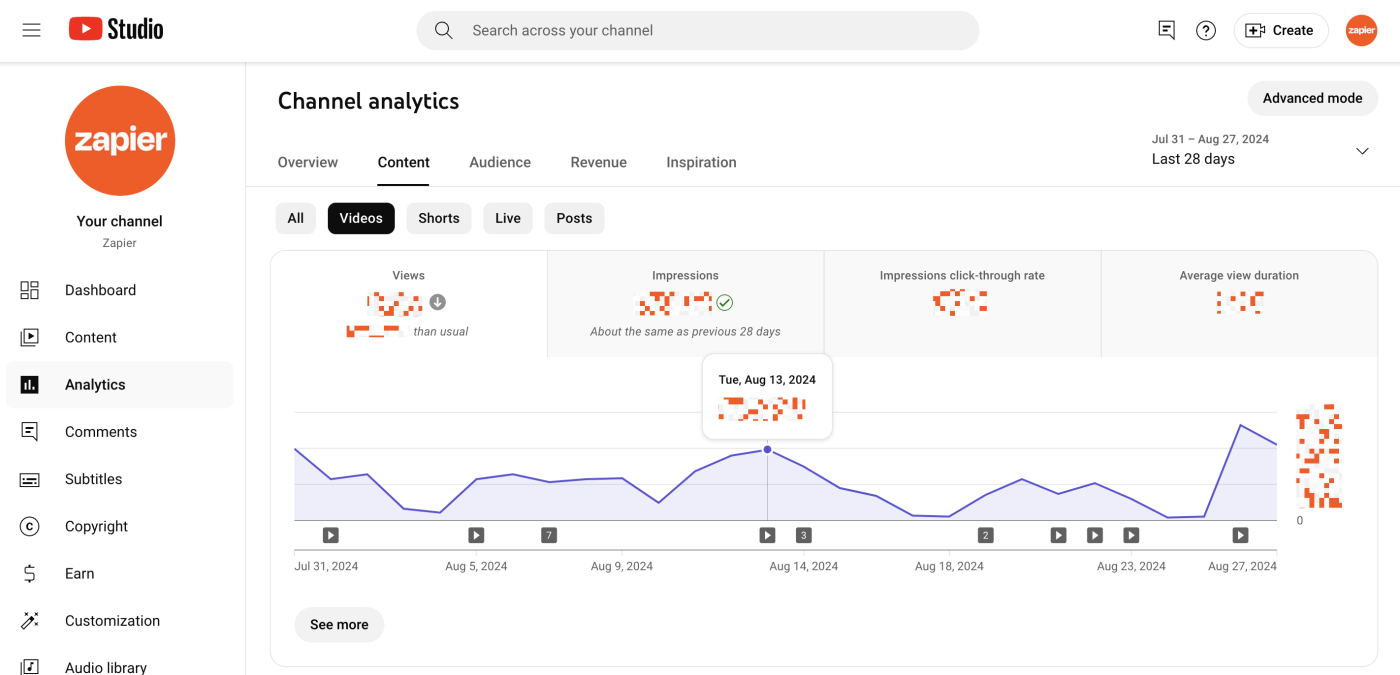The image size is (1400, 675).
Task: Select the Average view duration card
Action: point(1239,304)
